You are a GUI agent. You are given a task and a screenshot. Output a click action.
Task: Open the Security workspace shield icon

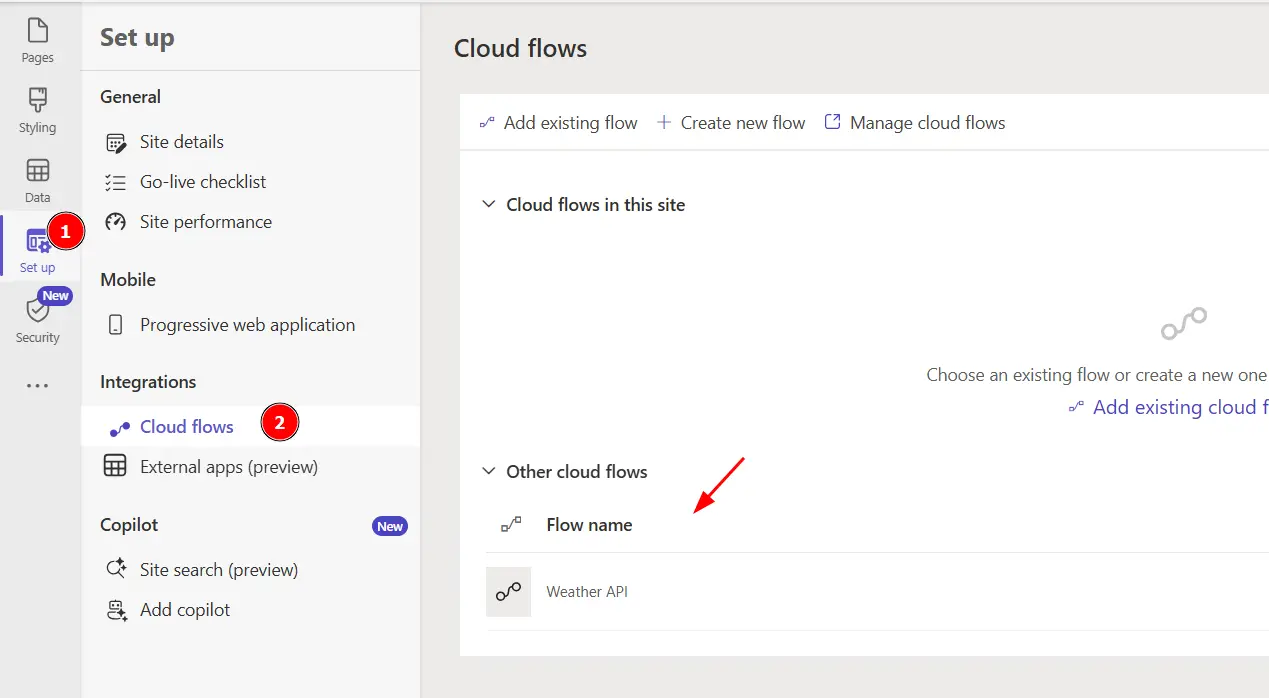[x=38, y=310]
